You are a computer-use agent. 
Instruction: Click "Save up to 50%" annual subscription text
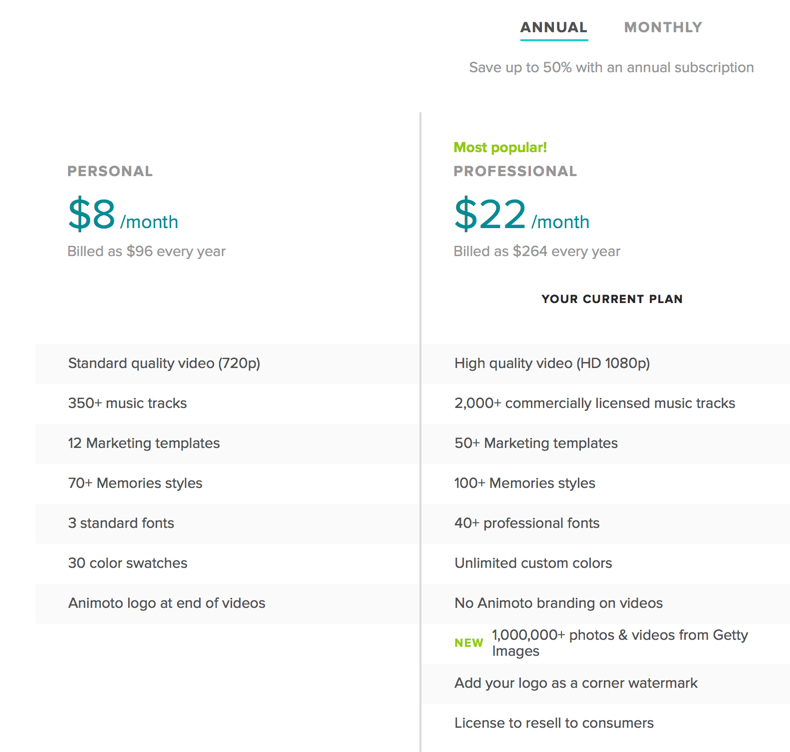click(611, 68)
